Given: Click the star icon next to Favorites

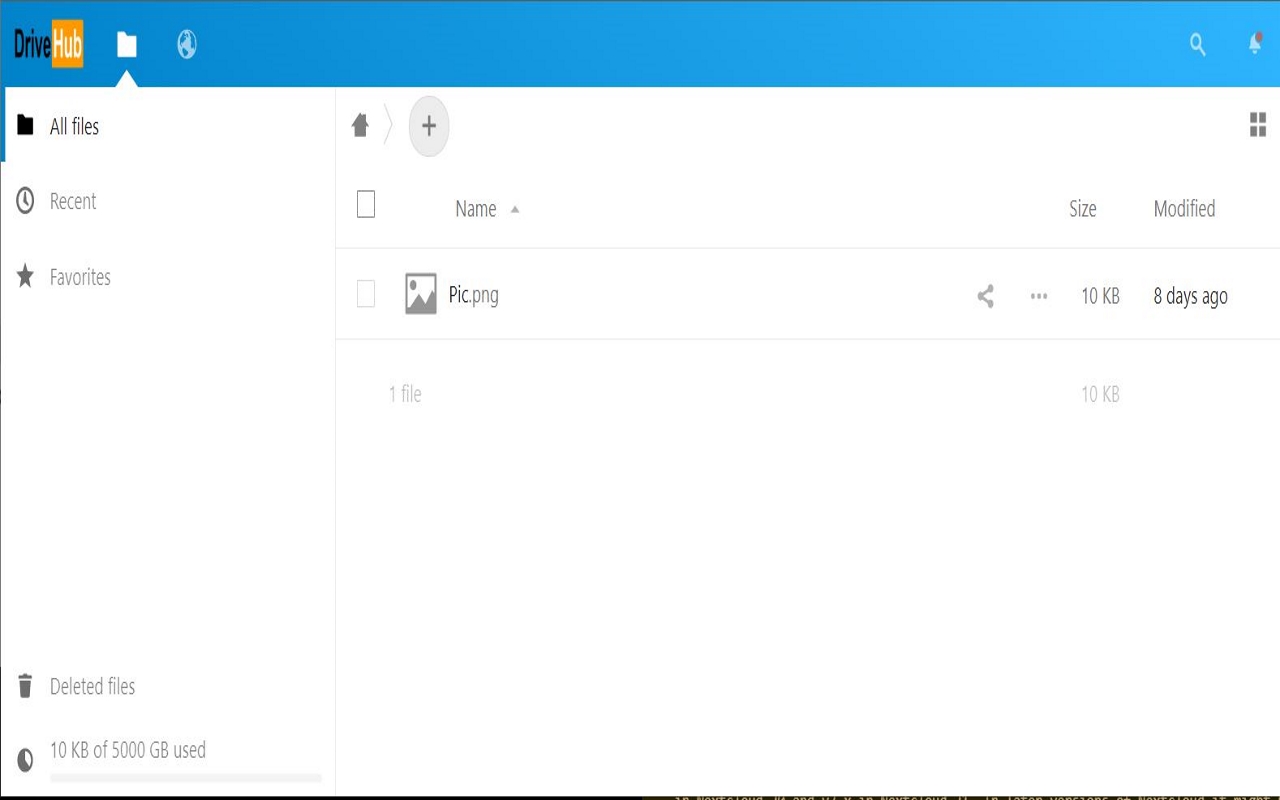Looking at the screenshot, I should (x=25, y=277).
